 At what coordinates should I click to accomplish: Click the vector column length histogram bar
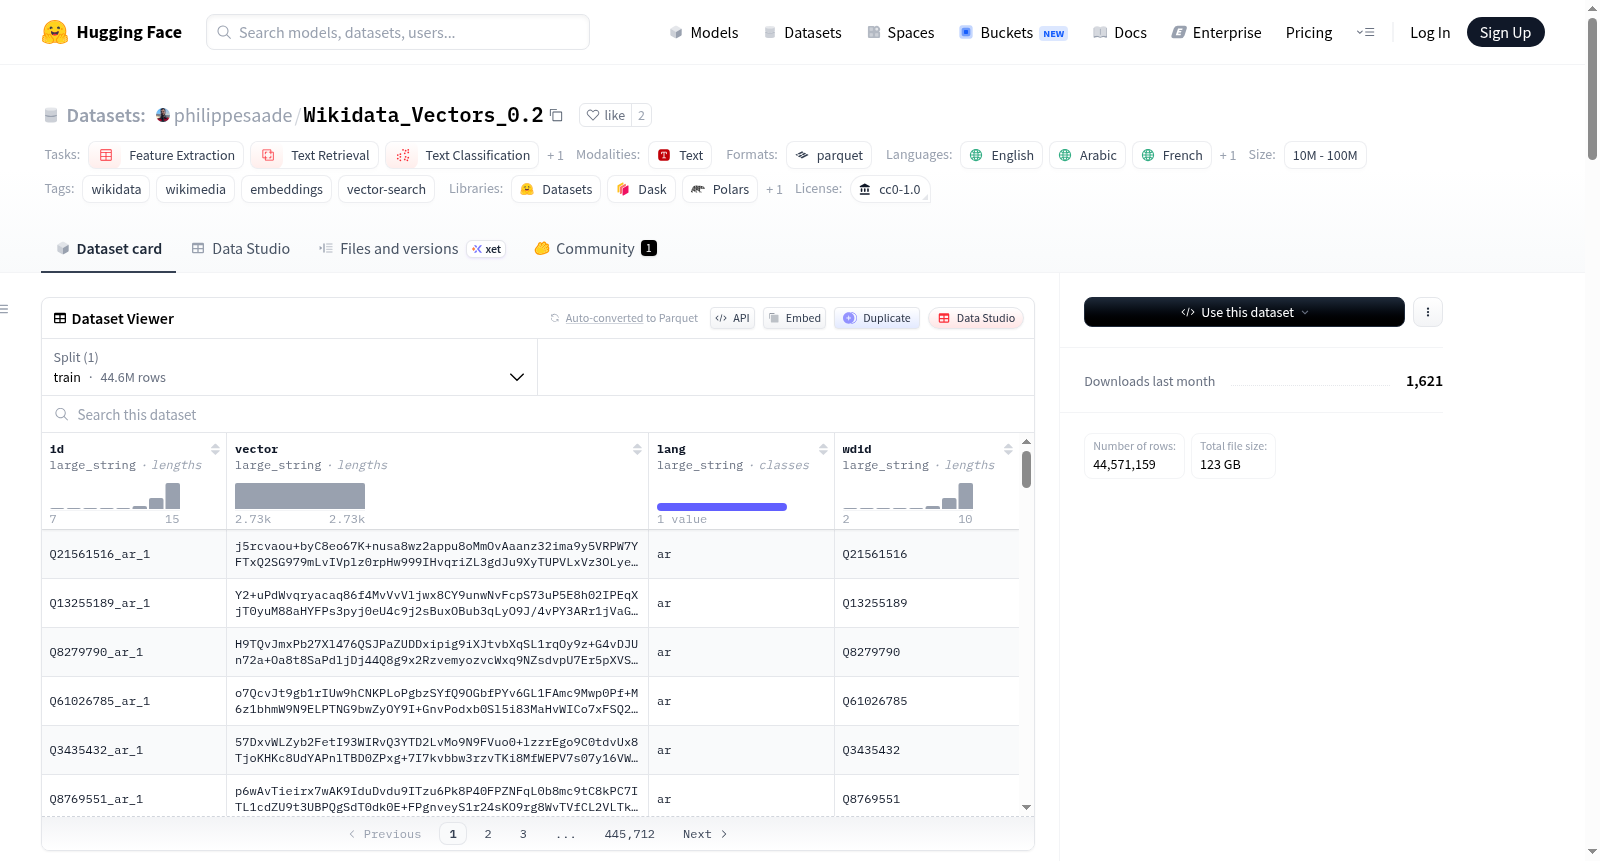click(300, 496)
